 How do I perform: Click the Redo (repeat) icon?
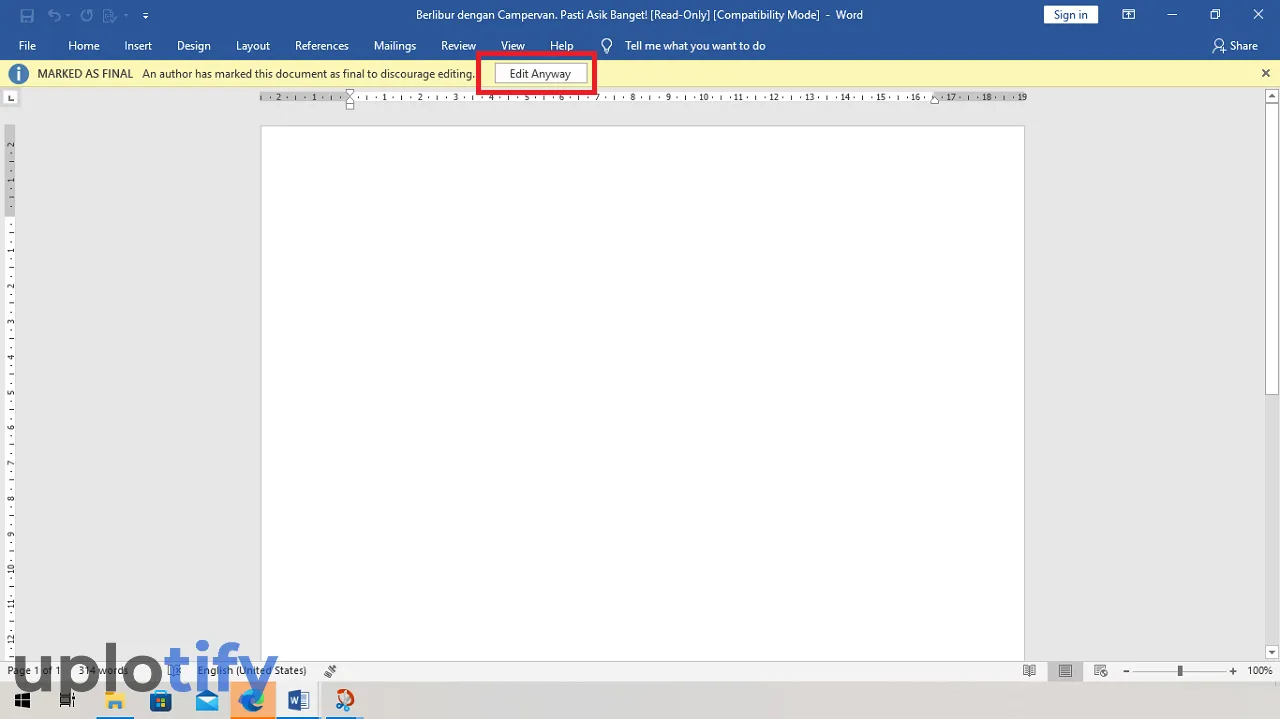(x=86, y=15)
